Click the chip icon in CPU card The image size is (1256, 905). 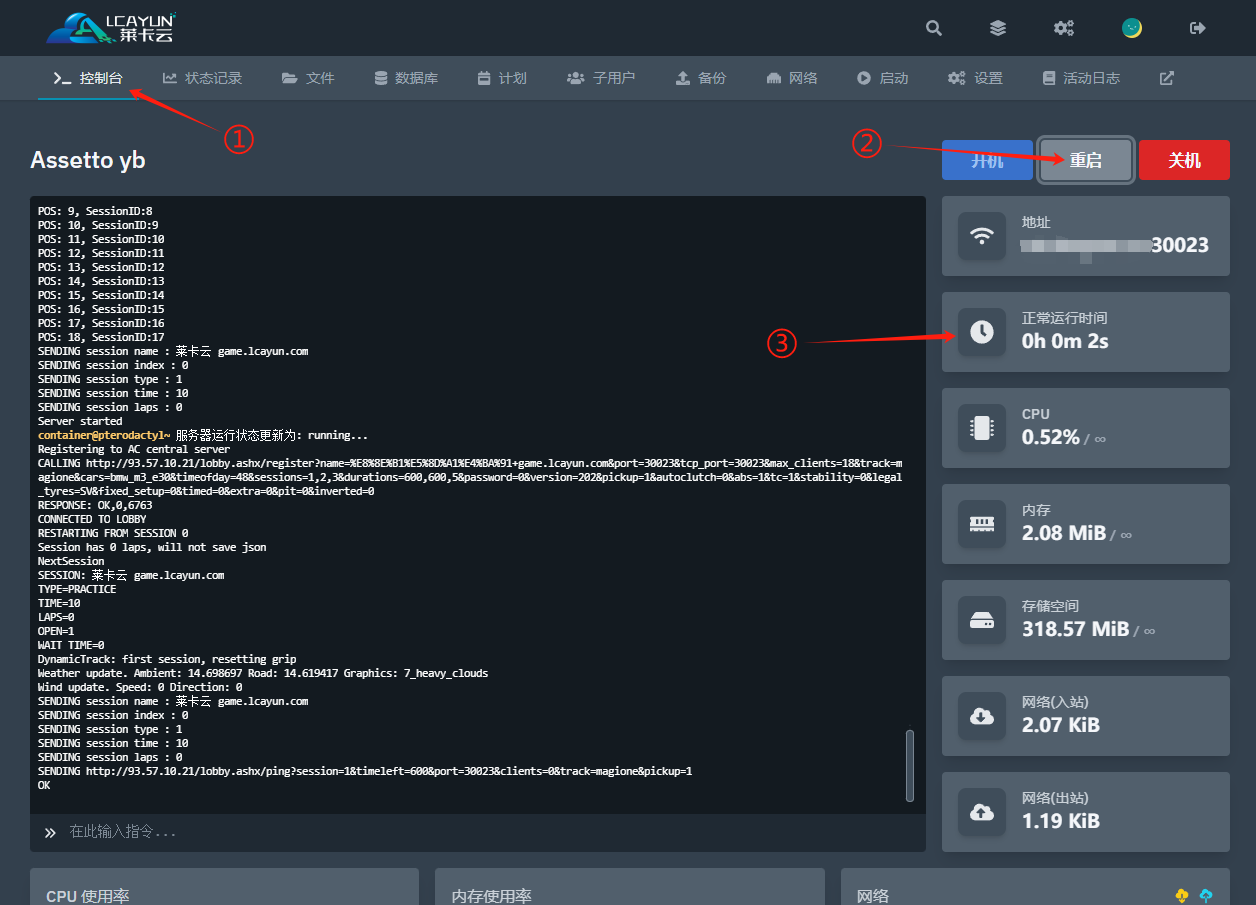point(982,428)
